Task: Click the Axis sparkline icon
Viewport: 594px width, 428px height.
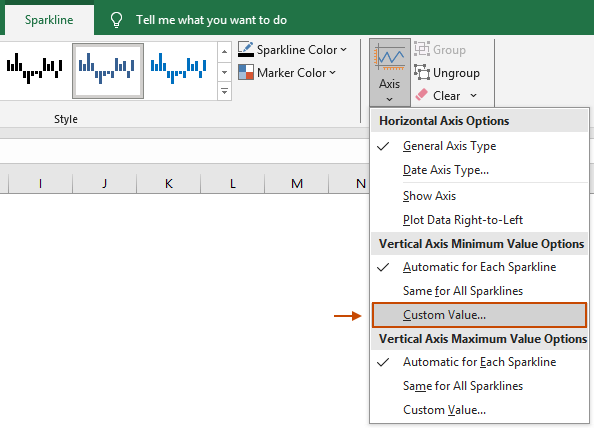Action: (389, 58)
